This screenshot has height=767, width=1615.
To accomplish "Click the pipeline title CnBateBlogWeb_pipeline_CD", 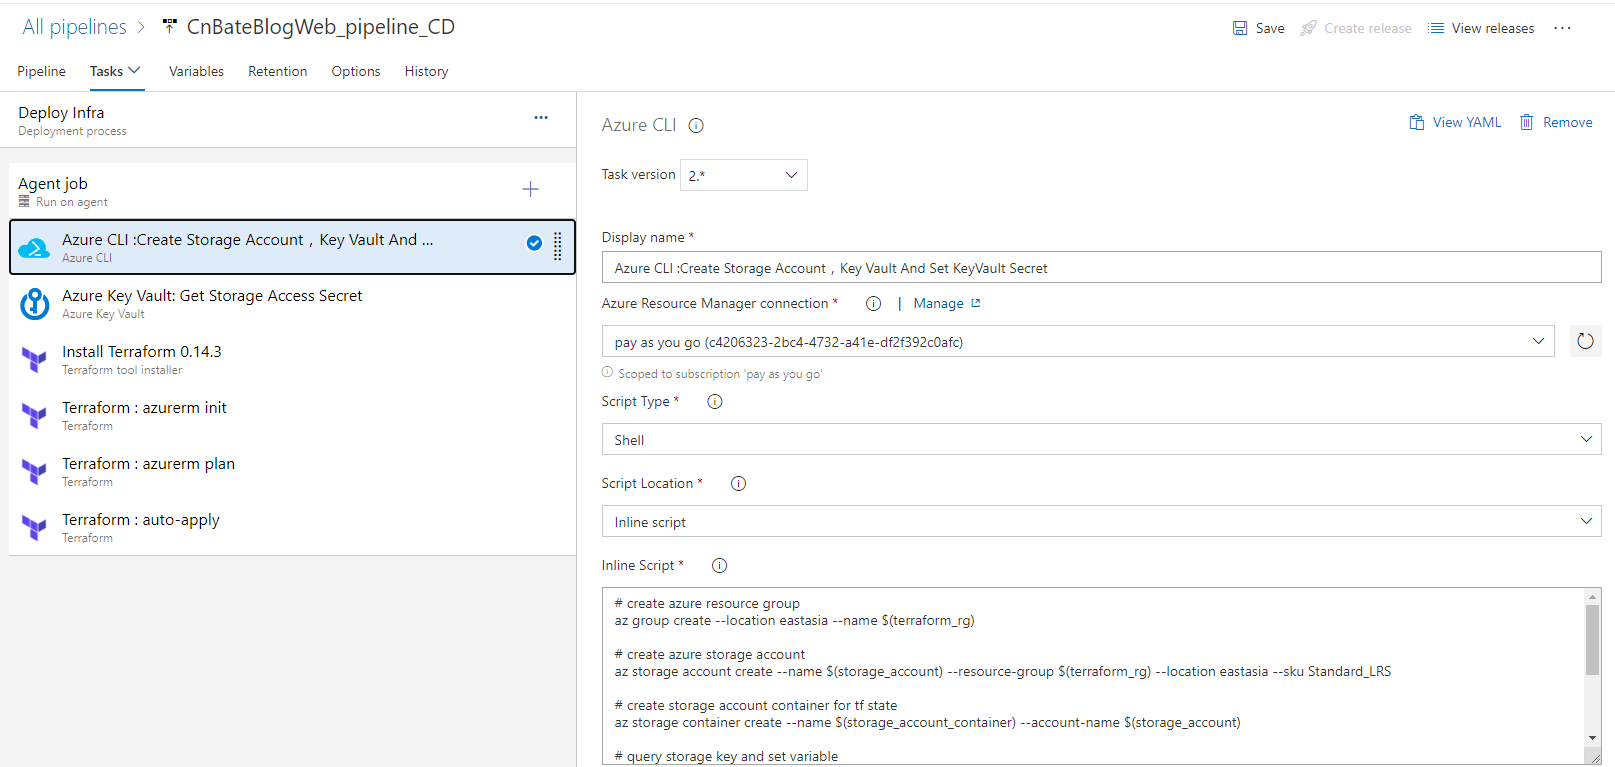I will coord(320,27).
